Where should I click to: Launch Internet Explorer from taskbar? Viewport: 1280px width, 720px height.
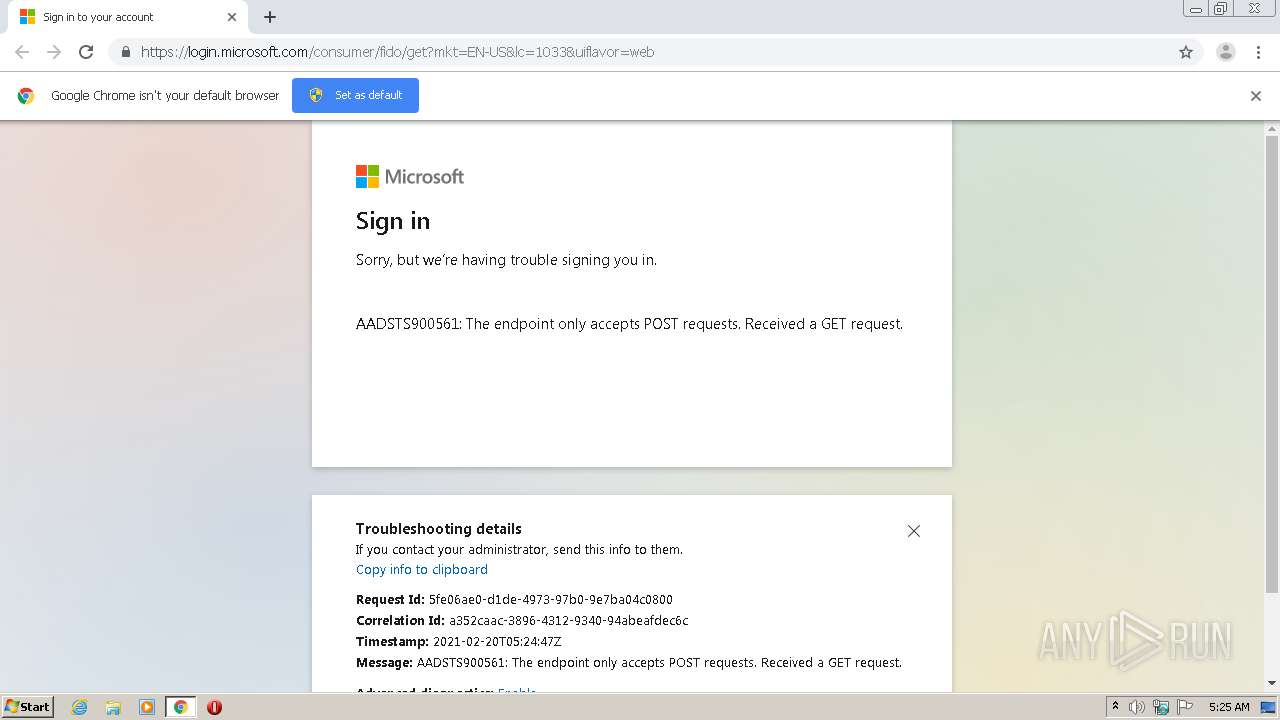pyautogui.click(x=79, y=707)
